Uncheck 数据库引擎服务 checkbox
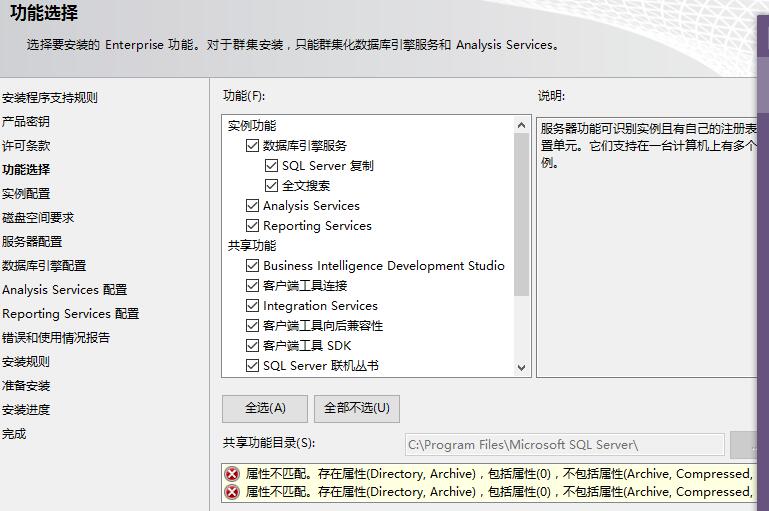The image size is (769, 511). click(252, 146)
